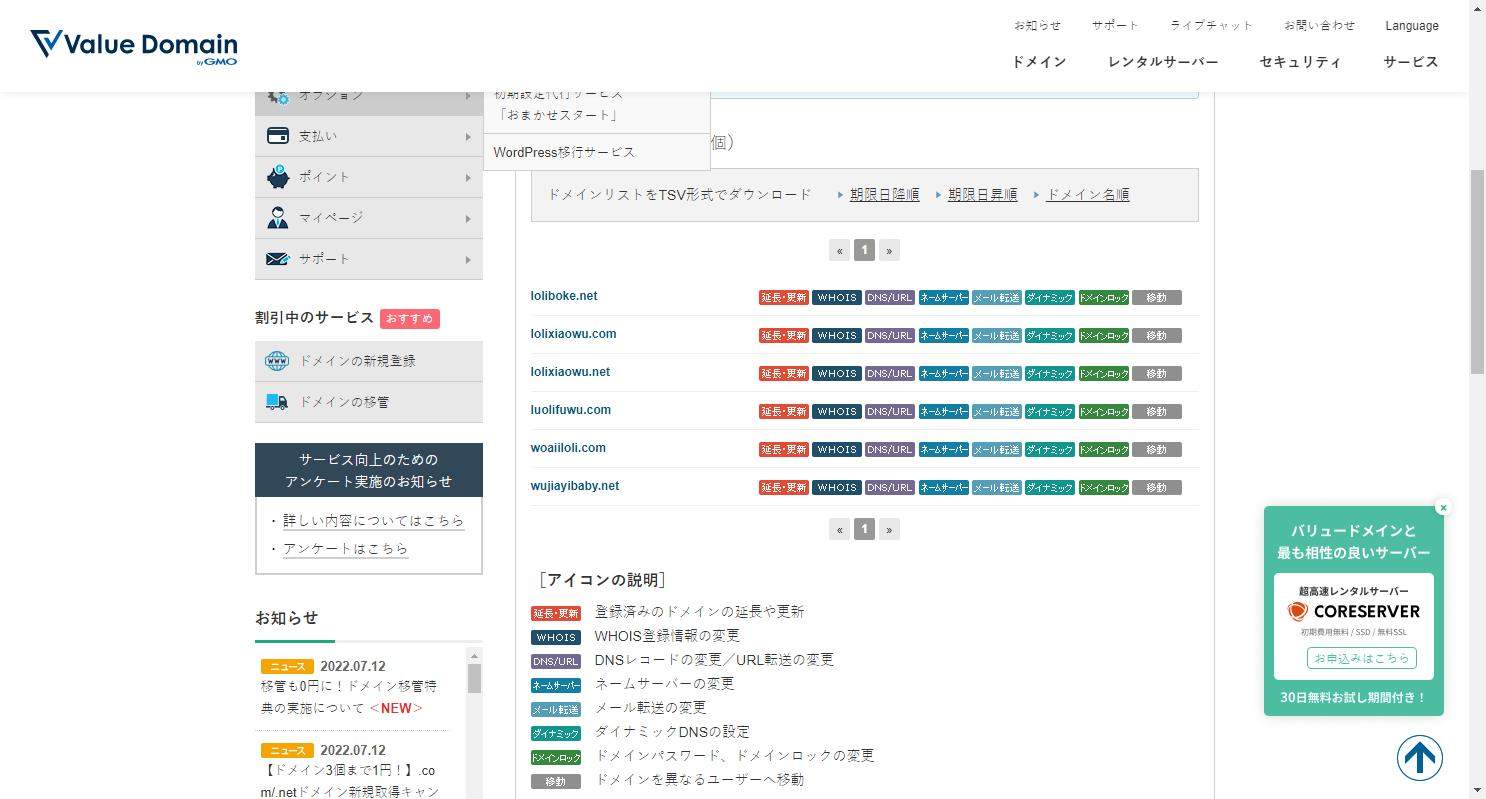Click 延長・更新 badge for loliboke.net
Image resolution: width=1486 pixels, height=799 pixels.
coord(783,298)
